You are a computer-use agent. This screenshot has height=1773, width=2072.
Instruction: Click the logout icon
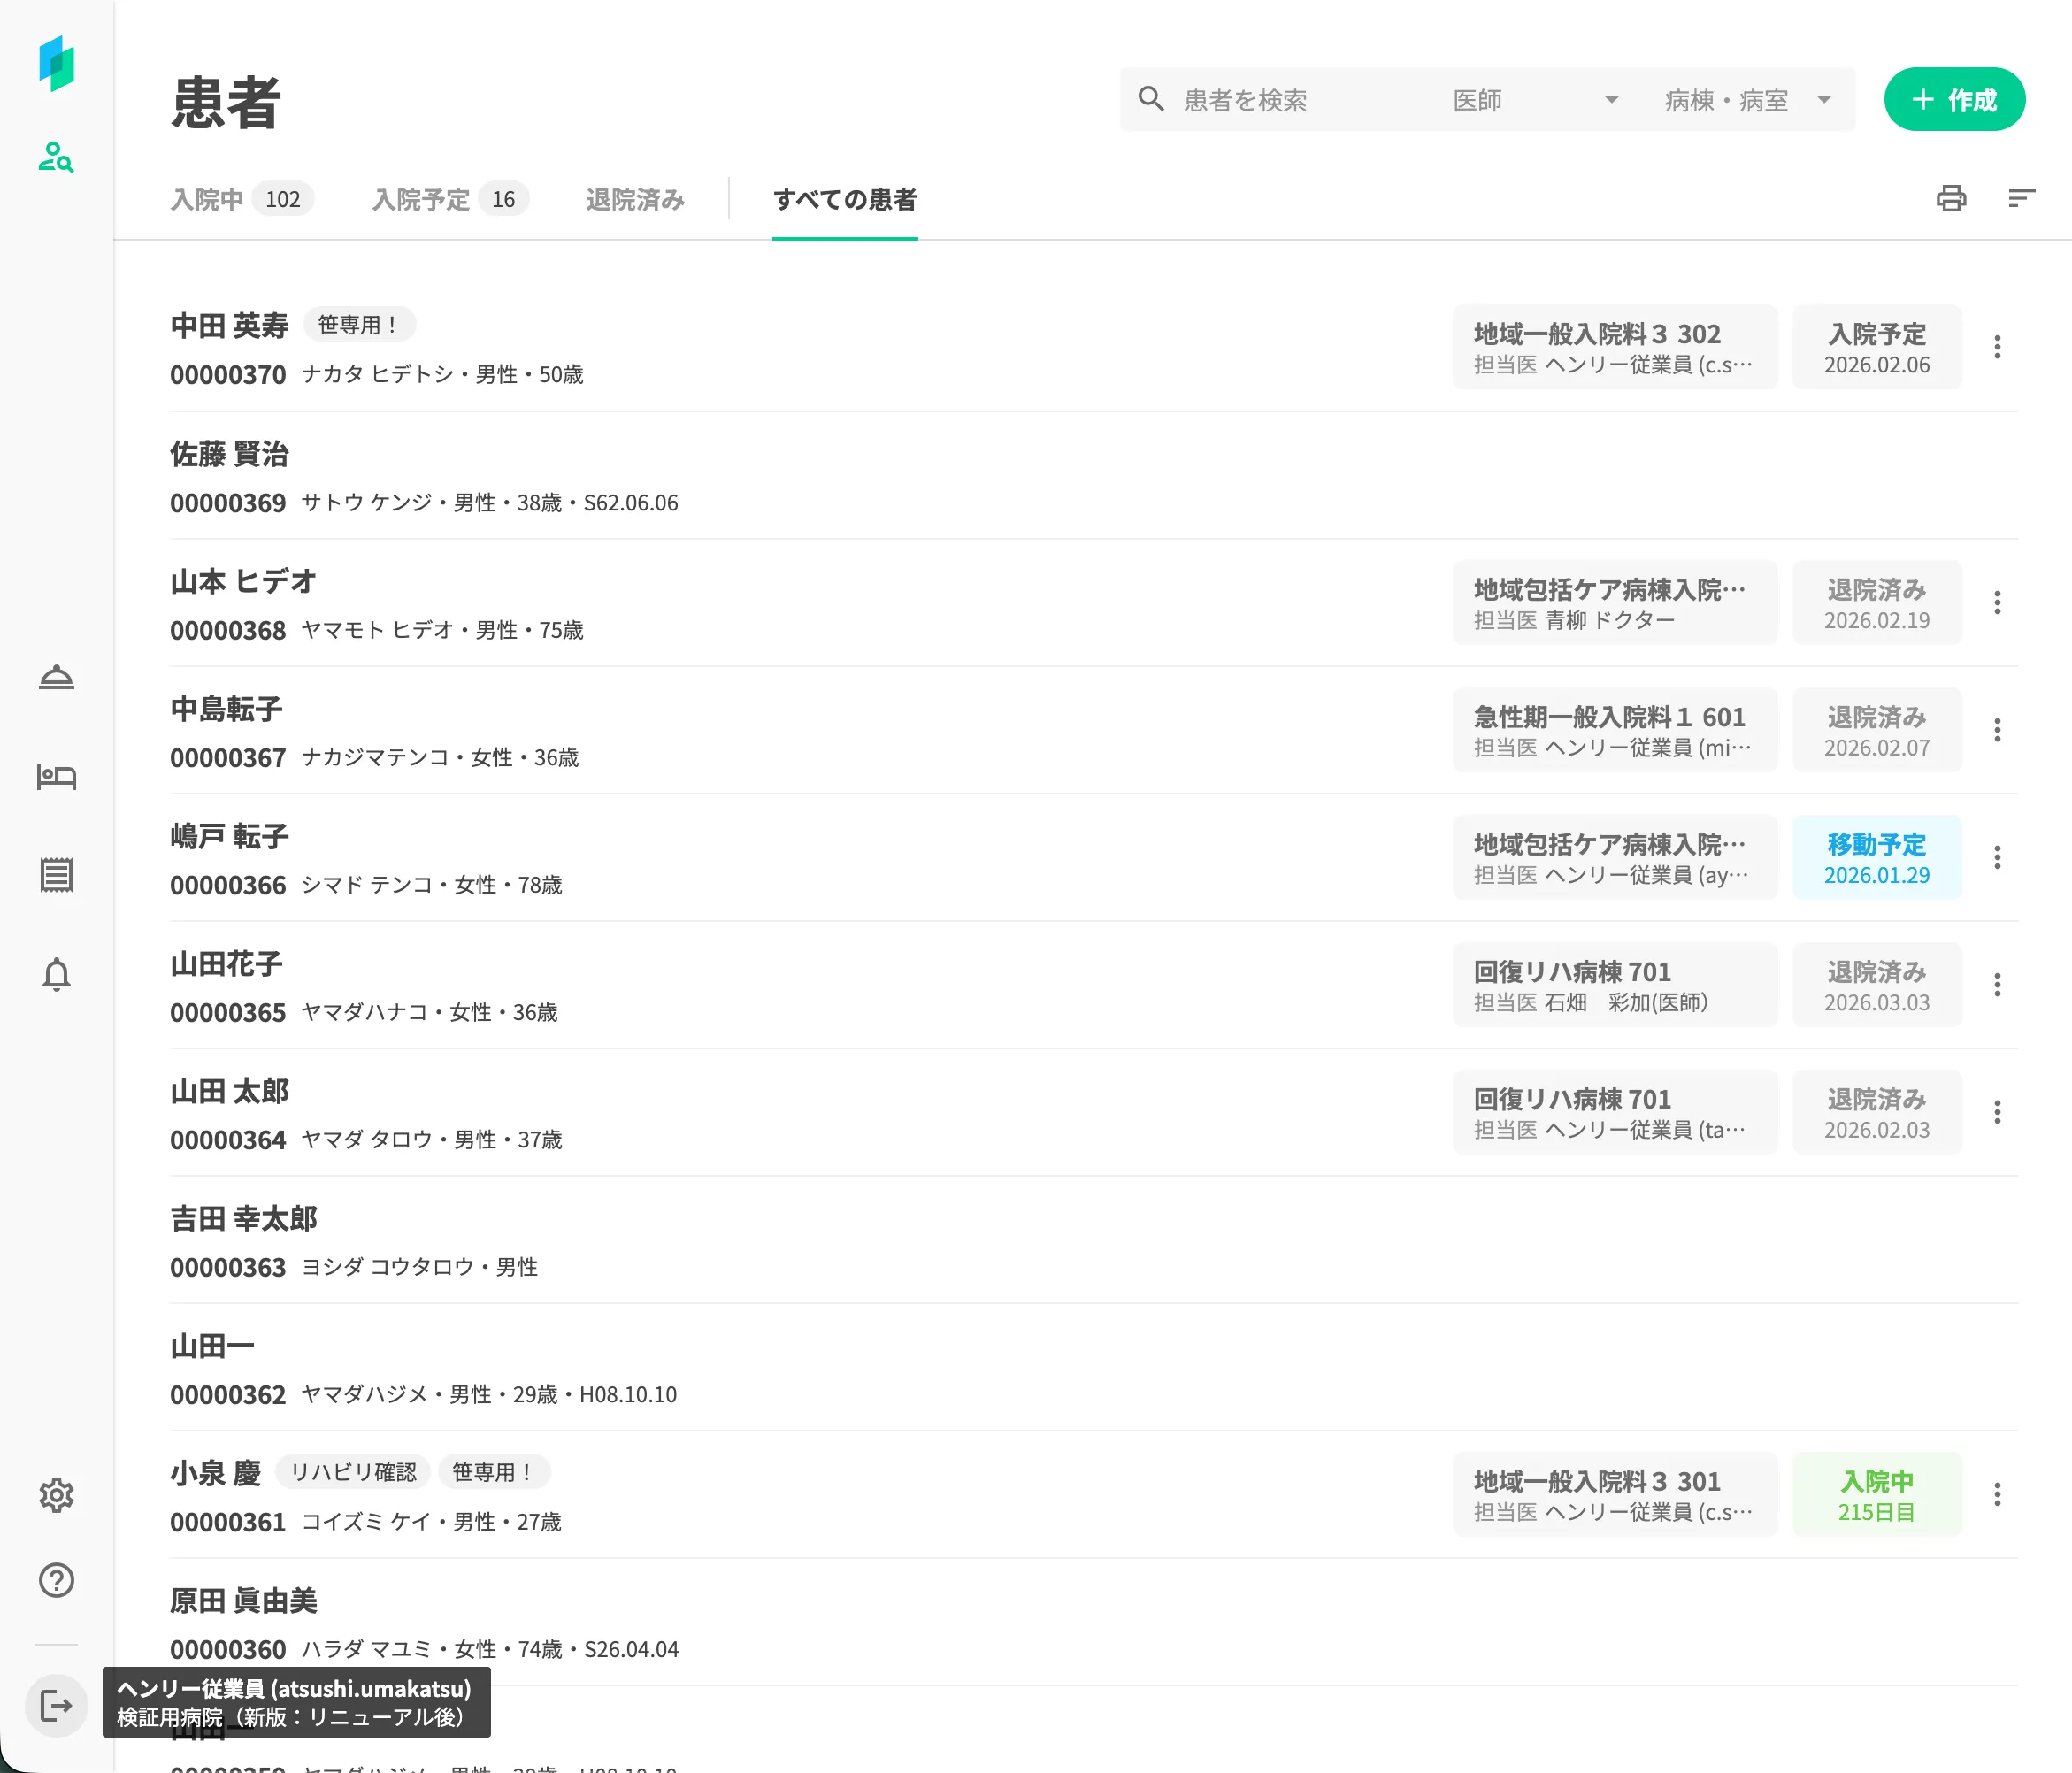coord(56,1705)
